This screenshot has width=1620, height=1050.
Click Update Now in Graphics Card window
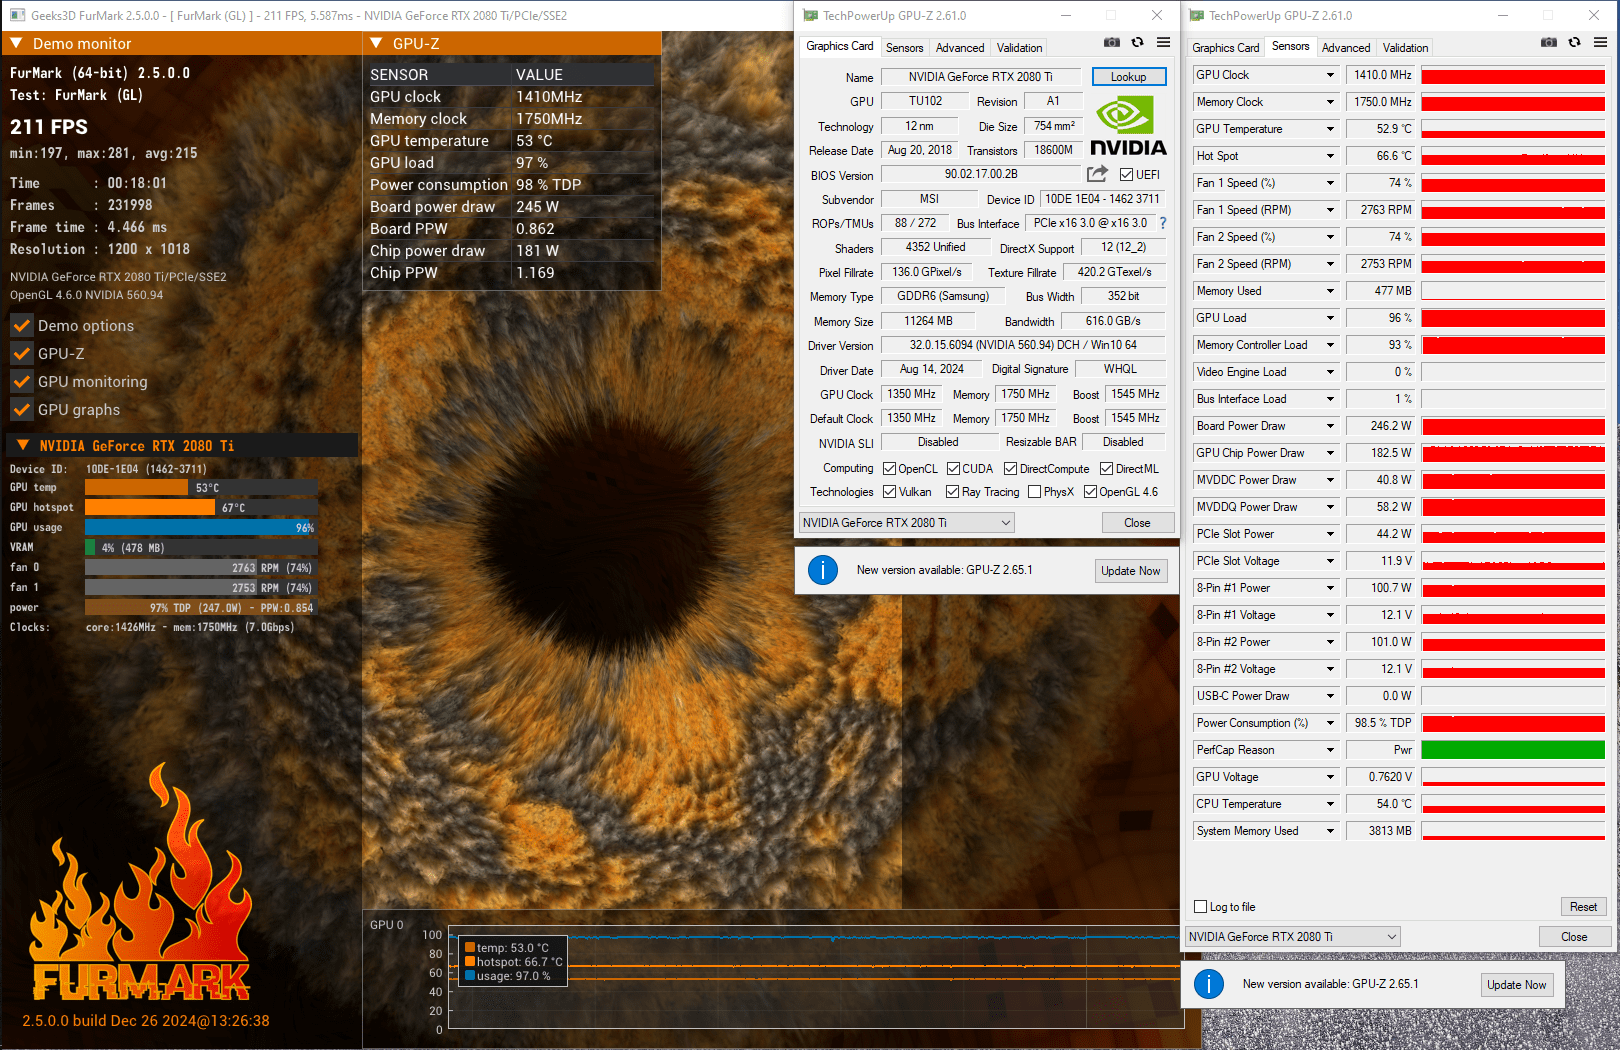tap(1131, 571)
